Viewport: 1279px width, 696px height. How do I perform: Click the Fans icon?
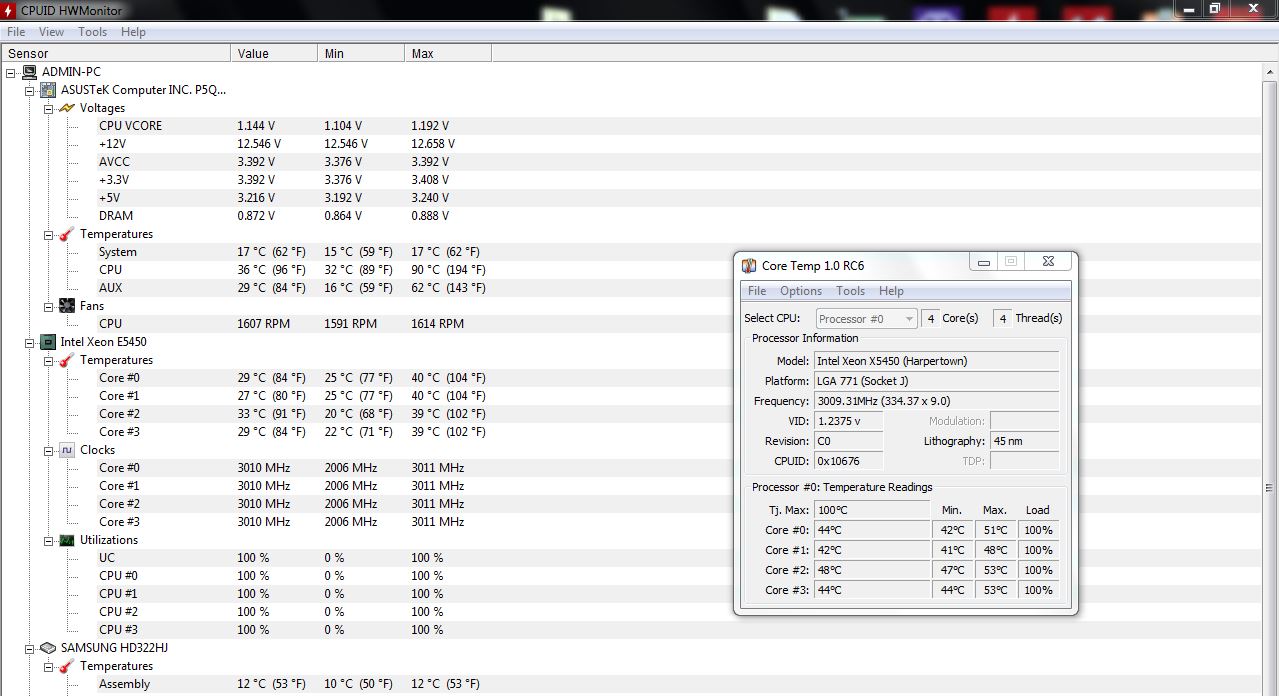point(67,306)
